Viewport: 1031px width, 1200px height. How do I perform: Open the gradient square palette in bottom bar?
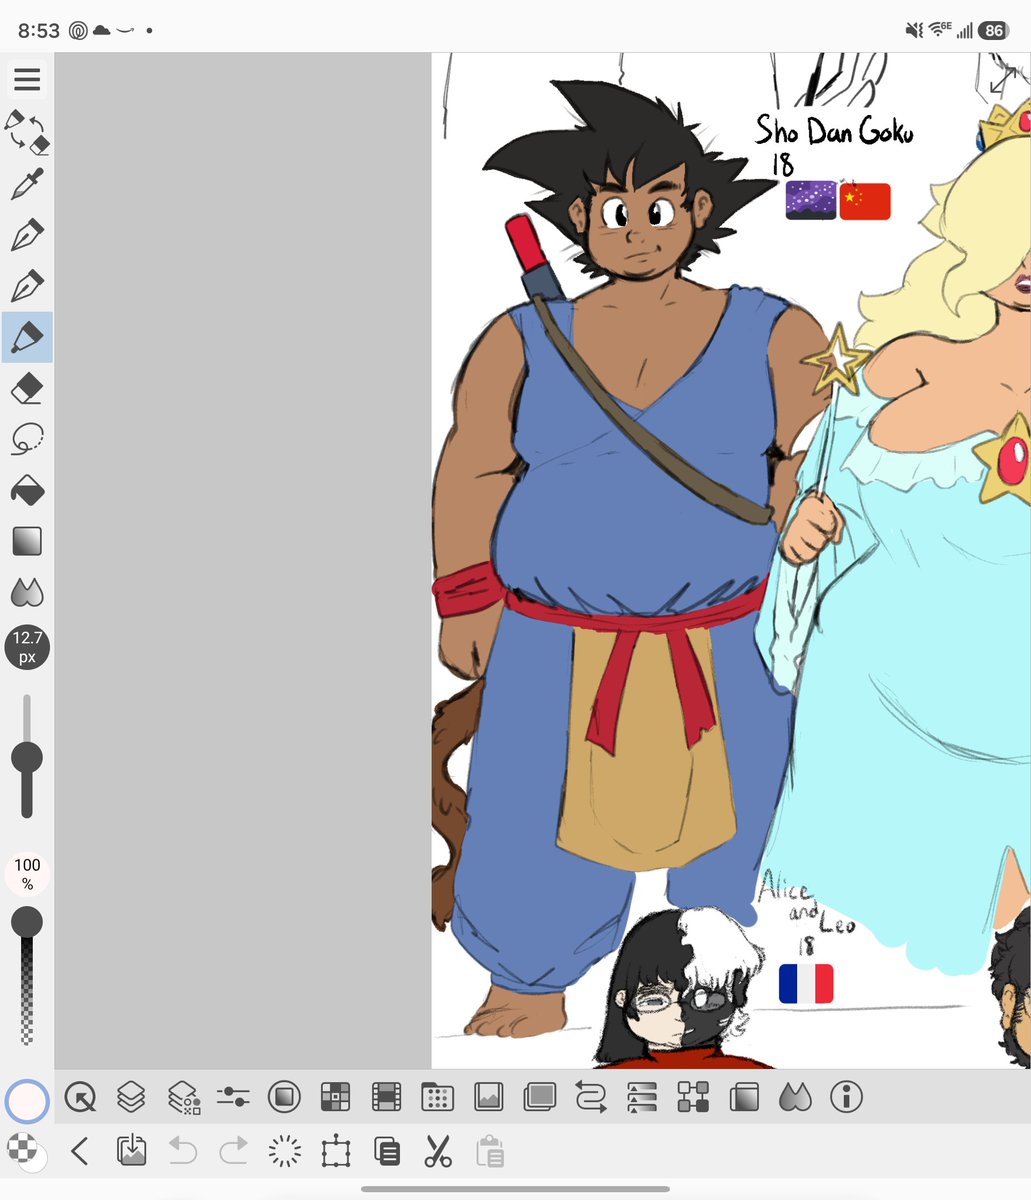point(744,1098)
